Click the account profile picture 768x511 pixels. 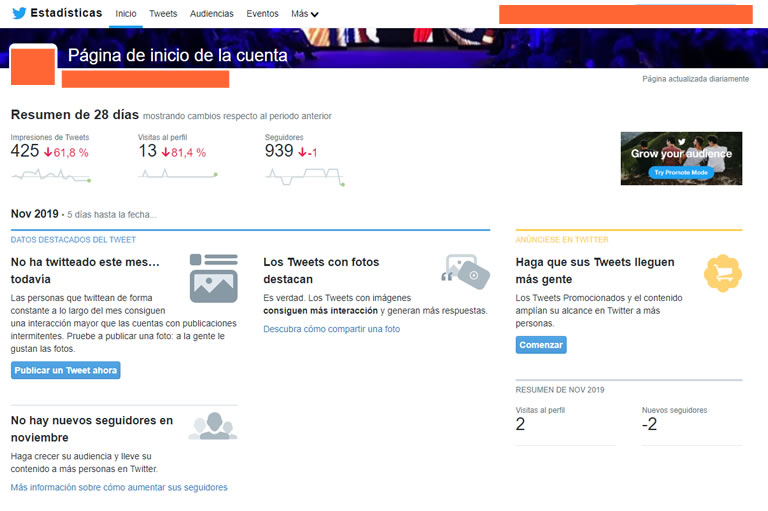[33, 67]
